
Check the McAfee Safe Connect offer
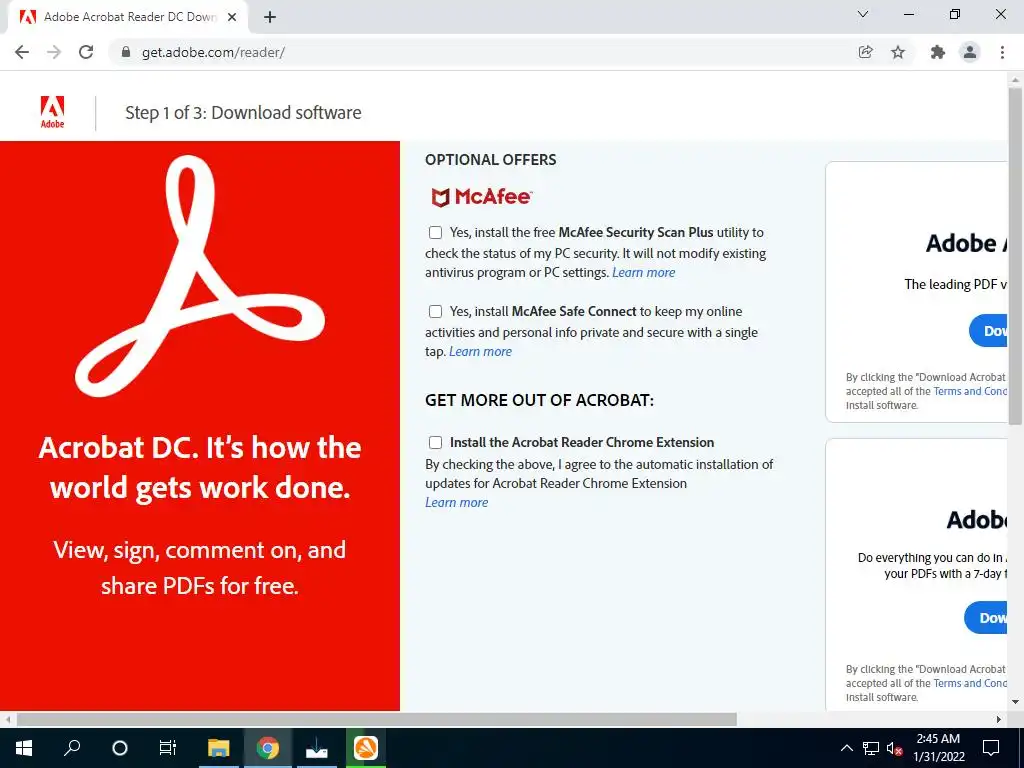[x=435, y=312]
